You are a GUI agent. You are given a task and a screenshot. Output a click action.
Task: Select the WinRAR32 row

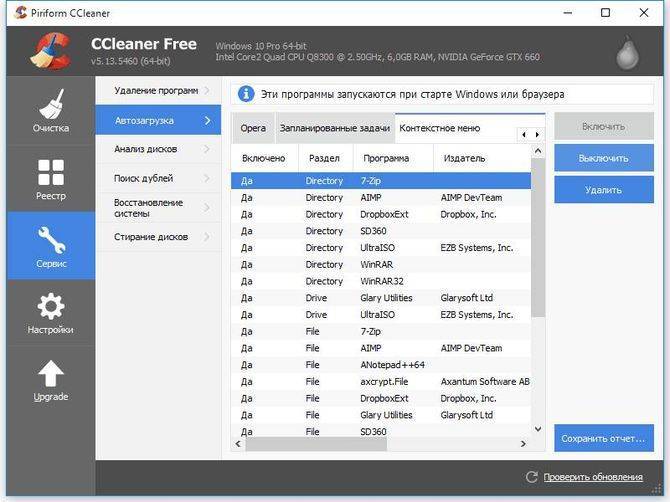click(381, 281)
